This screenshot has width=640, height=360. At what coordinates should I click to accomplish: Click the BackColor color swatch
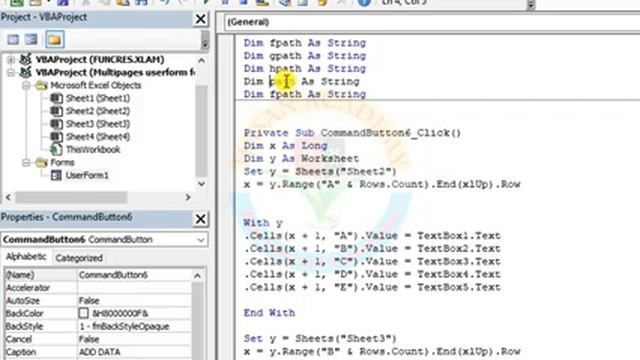click(x=83, y=313)
